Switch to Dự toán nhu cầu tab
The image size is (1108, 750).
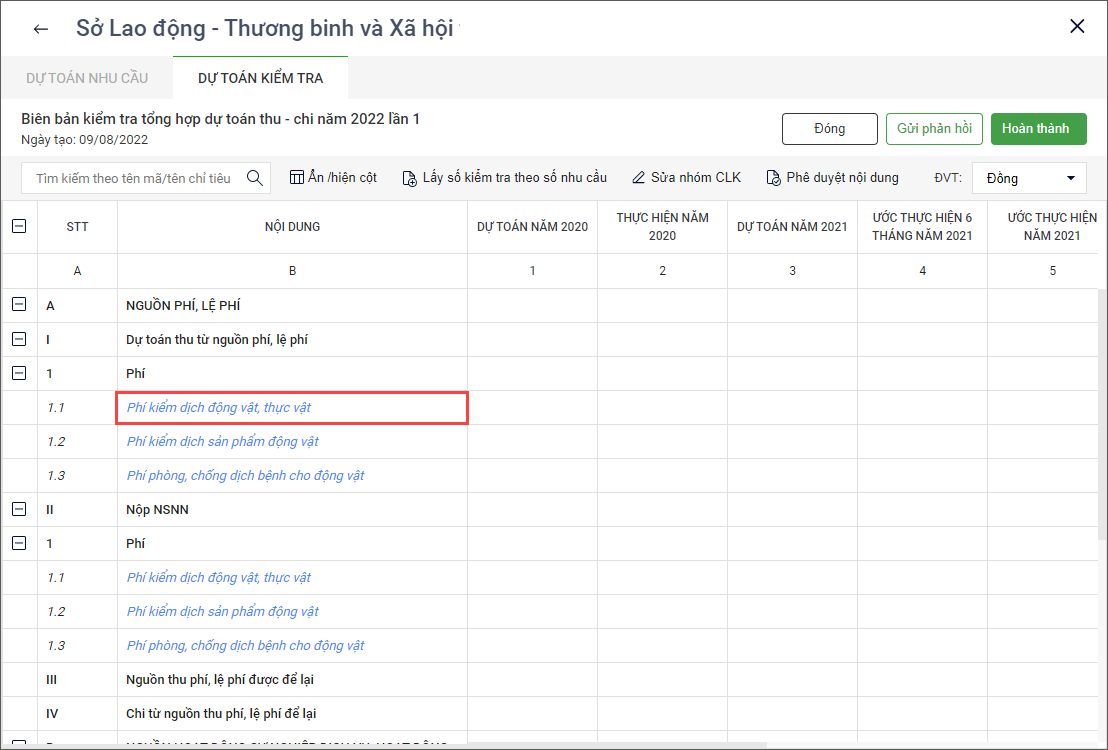click(x=87, y=78)
